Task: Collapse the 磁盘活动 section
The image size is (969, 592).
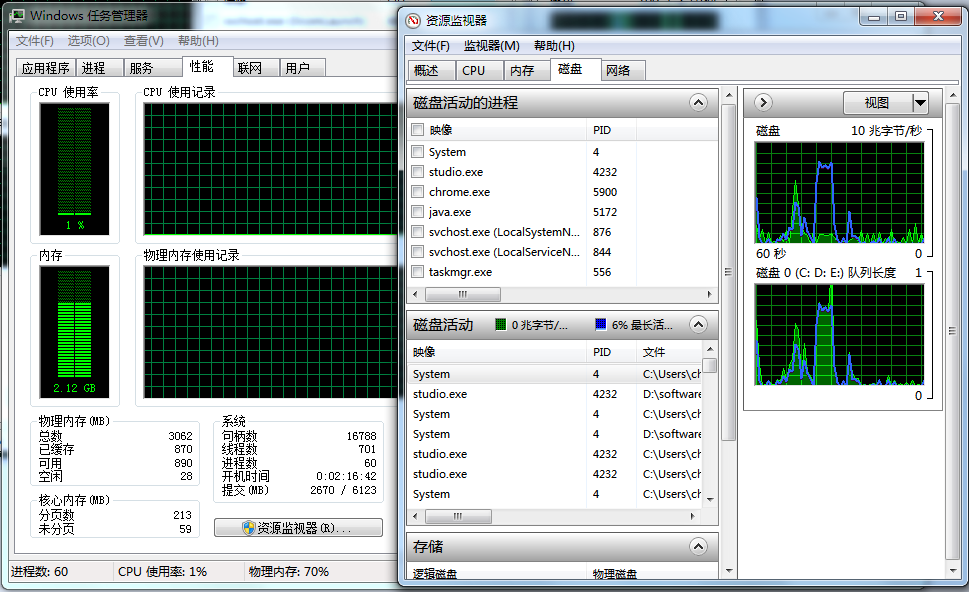Action: (x=698, y=324)
